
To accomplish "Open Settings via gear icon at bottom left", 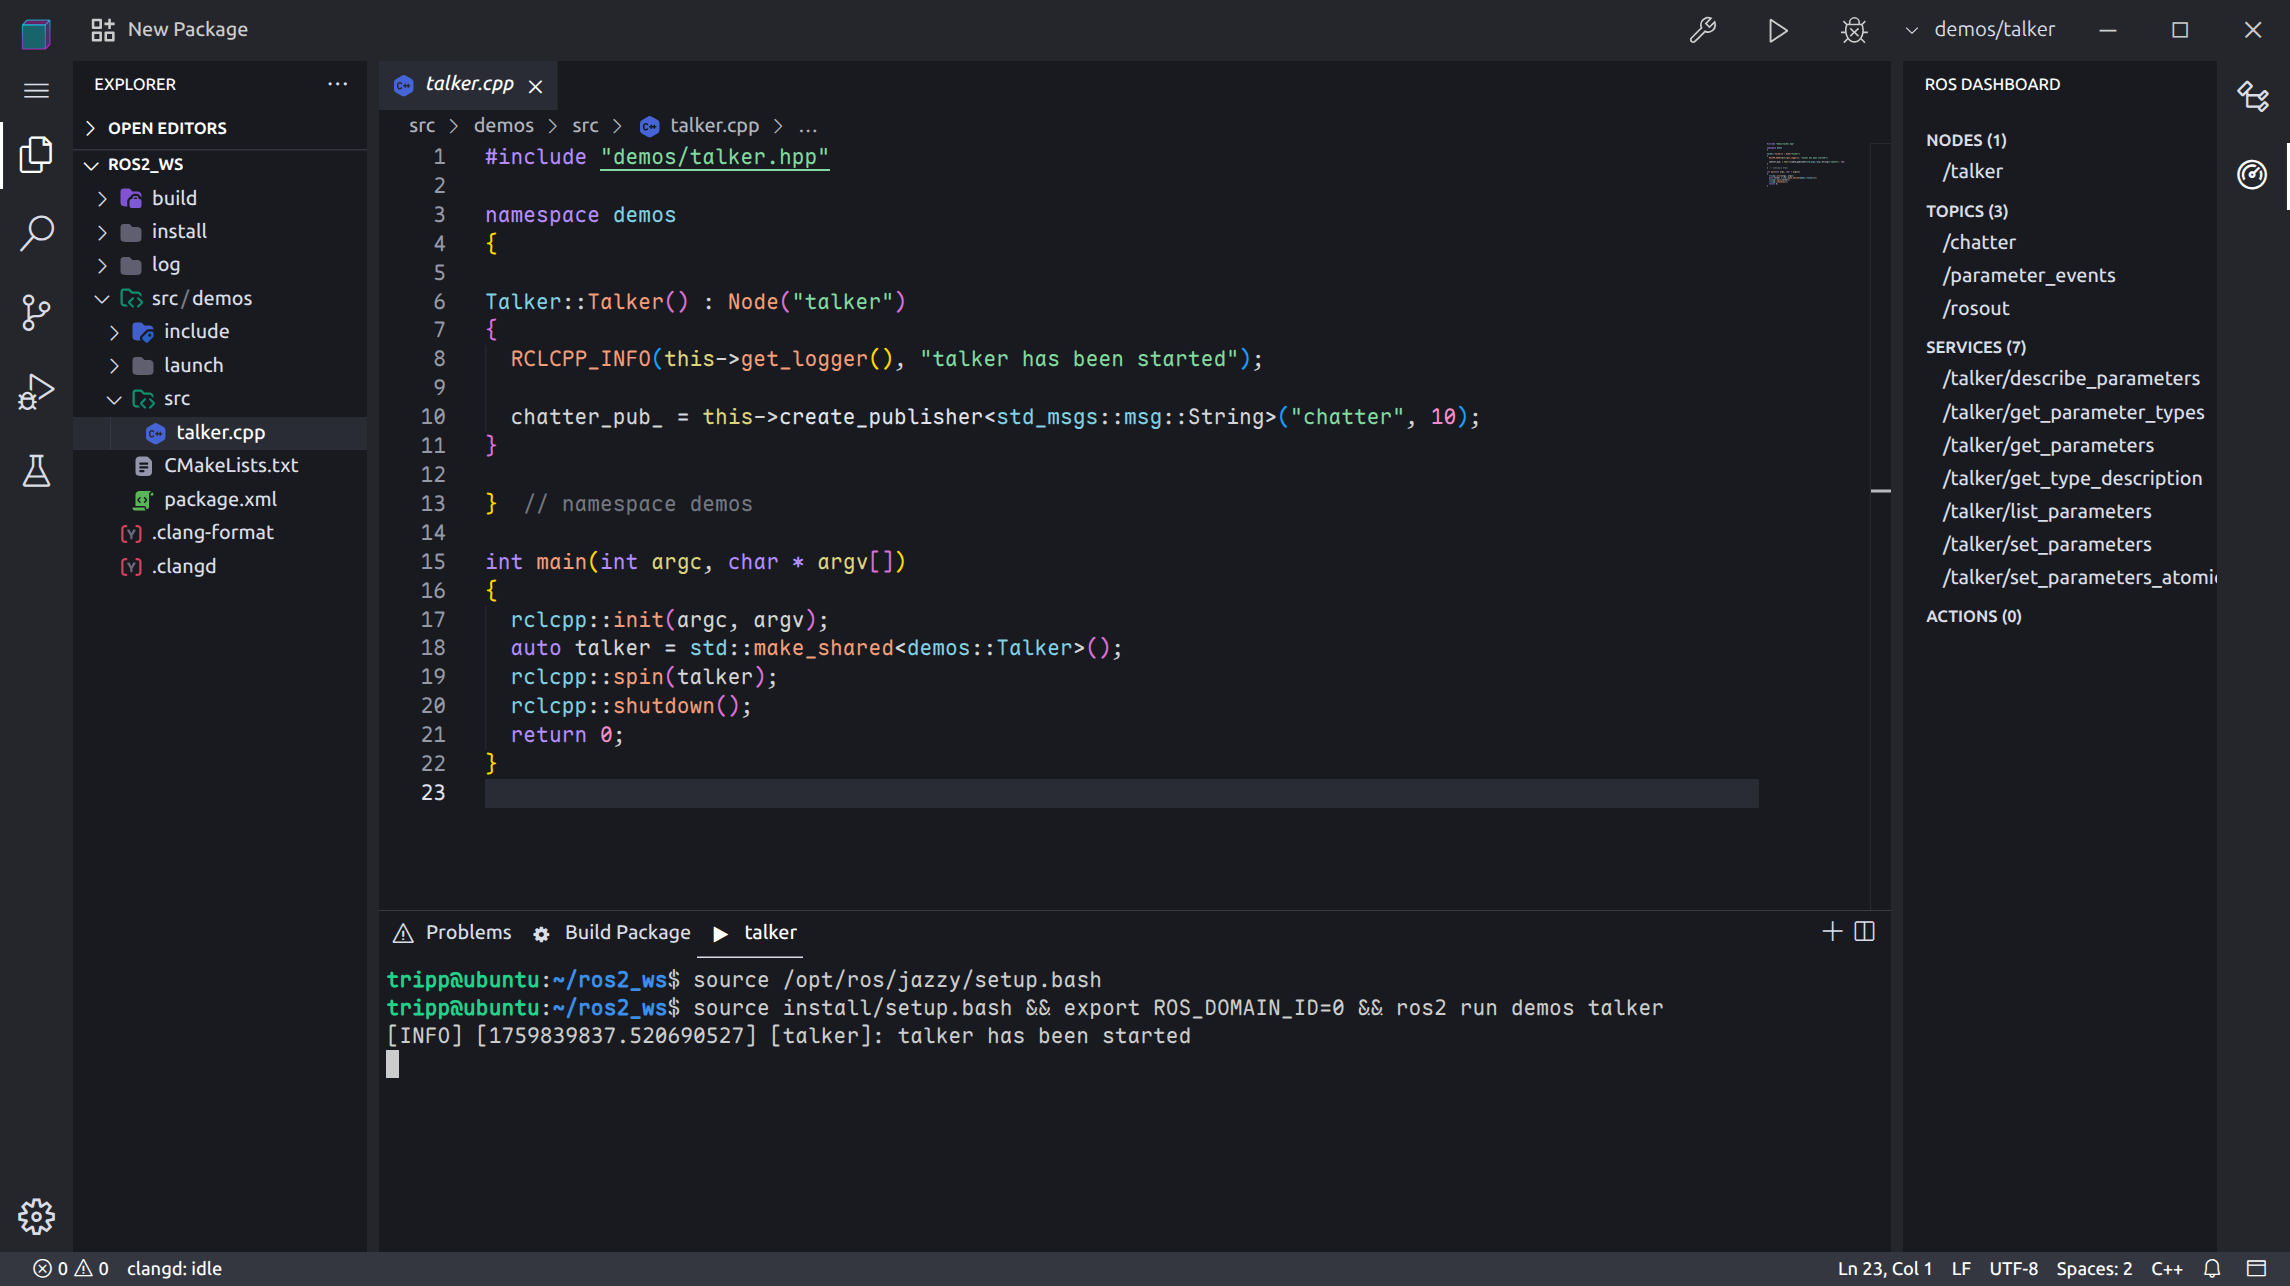I will pyautogui.click(x=36, y=1216).
